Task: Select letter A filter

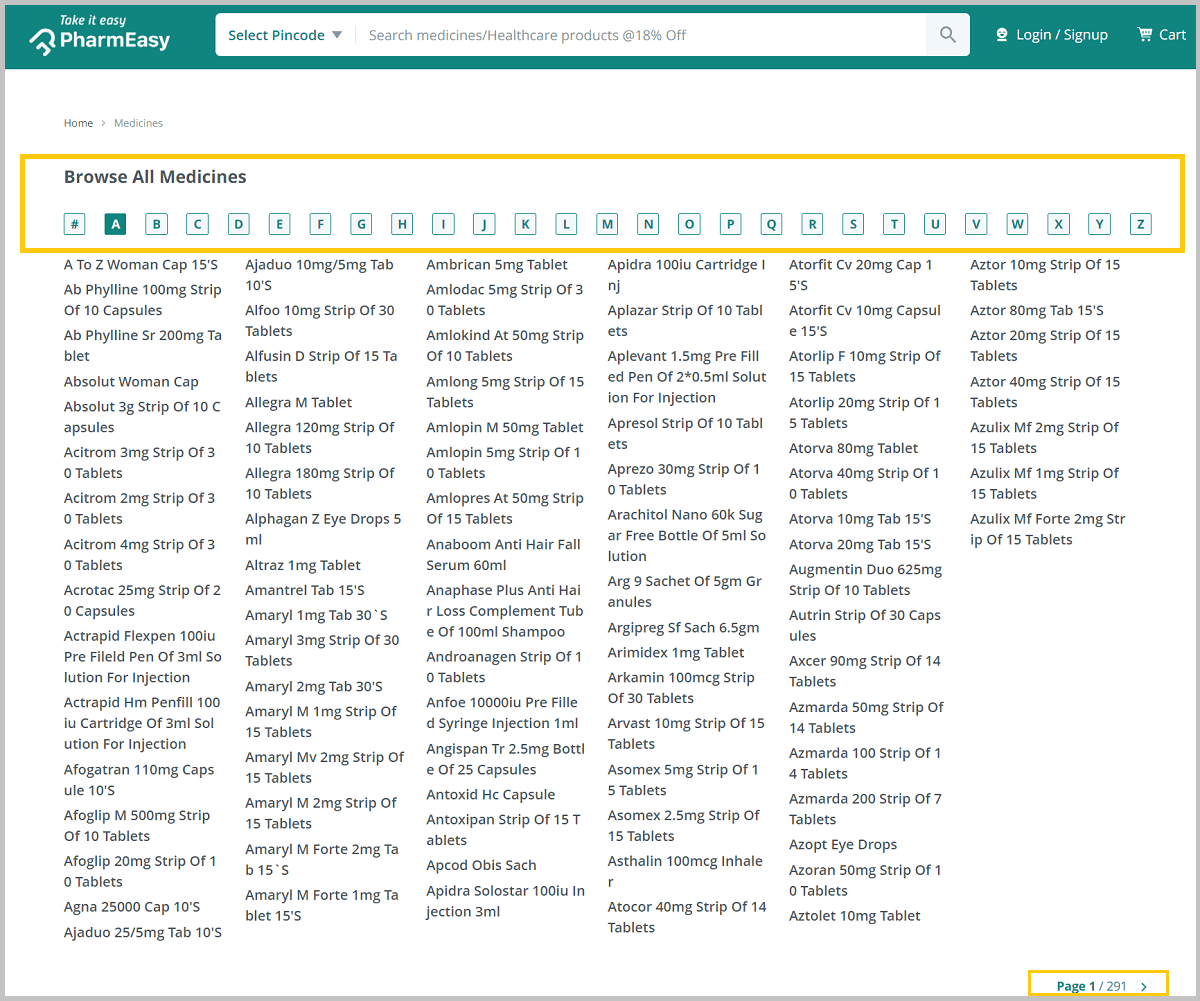Action: [116, 224]
